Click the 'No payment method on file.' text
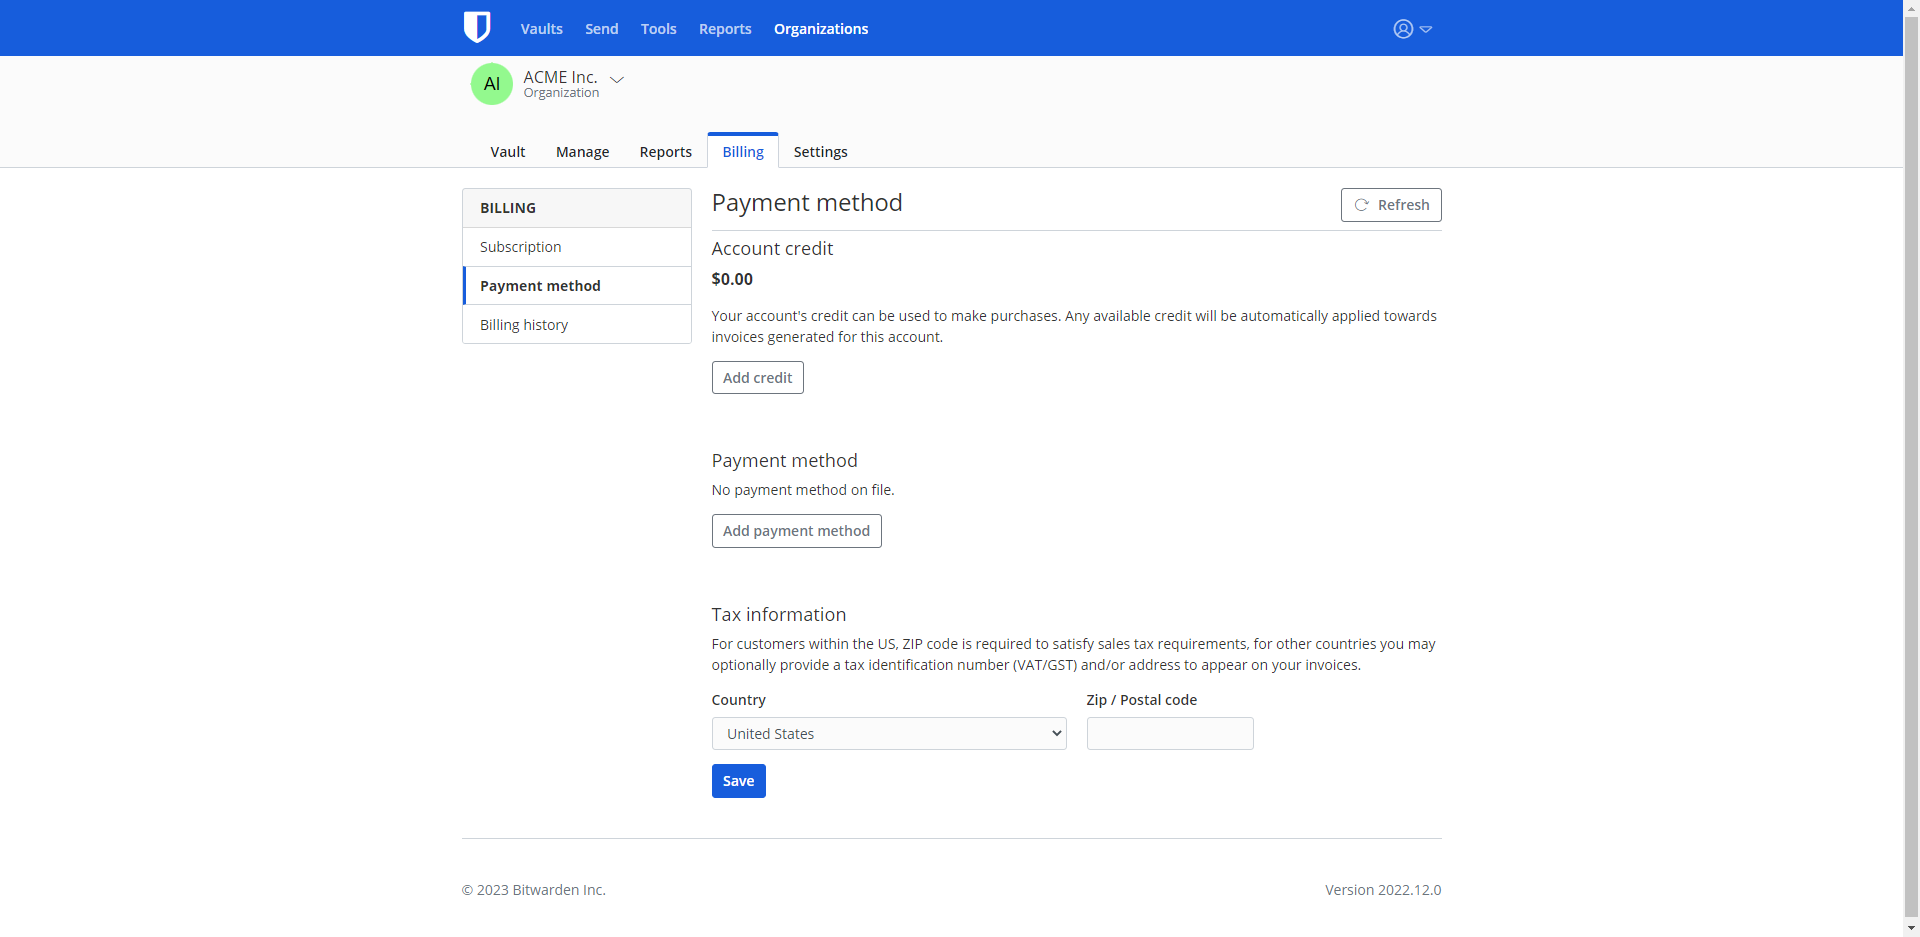The width and height of the screenshot is (1920, 937). 803,490
